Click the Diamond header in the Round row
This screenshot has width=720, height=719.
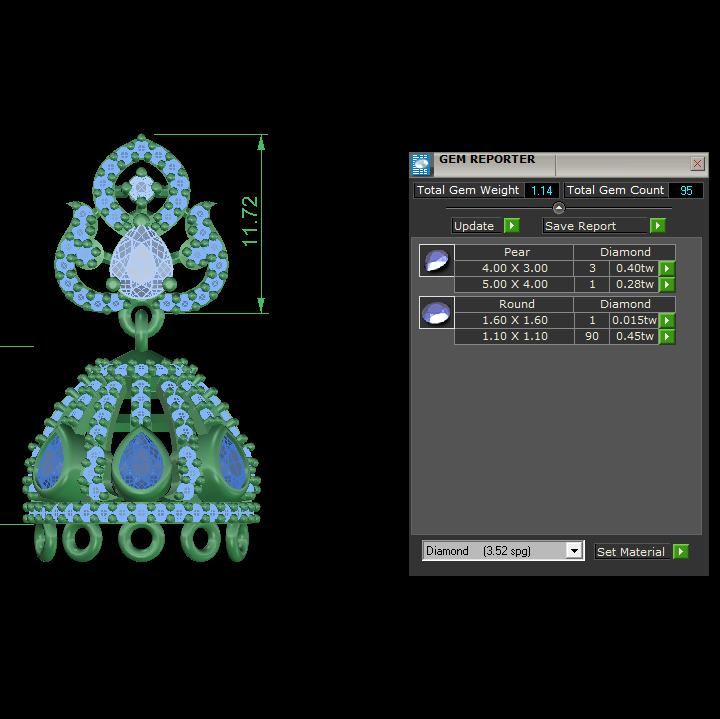tap(625, 304)
